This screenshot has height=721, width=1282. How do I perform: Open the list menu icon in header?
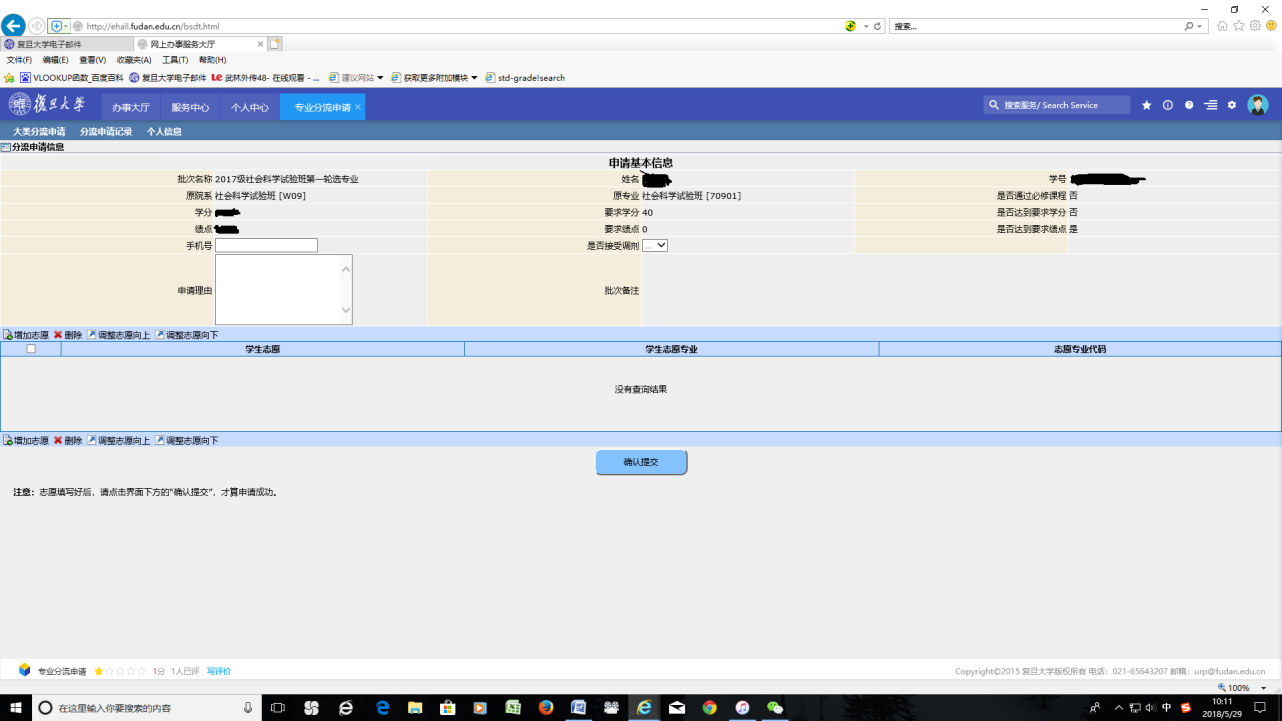click(x=1211, y=105)
